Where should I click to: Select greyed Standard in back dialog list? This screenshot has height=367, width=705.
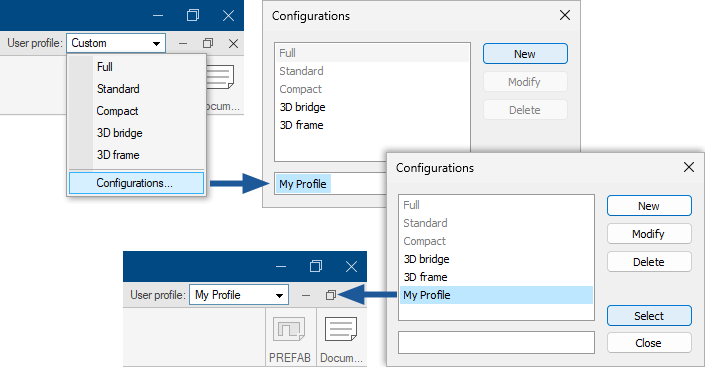(x=372, y=71)
